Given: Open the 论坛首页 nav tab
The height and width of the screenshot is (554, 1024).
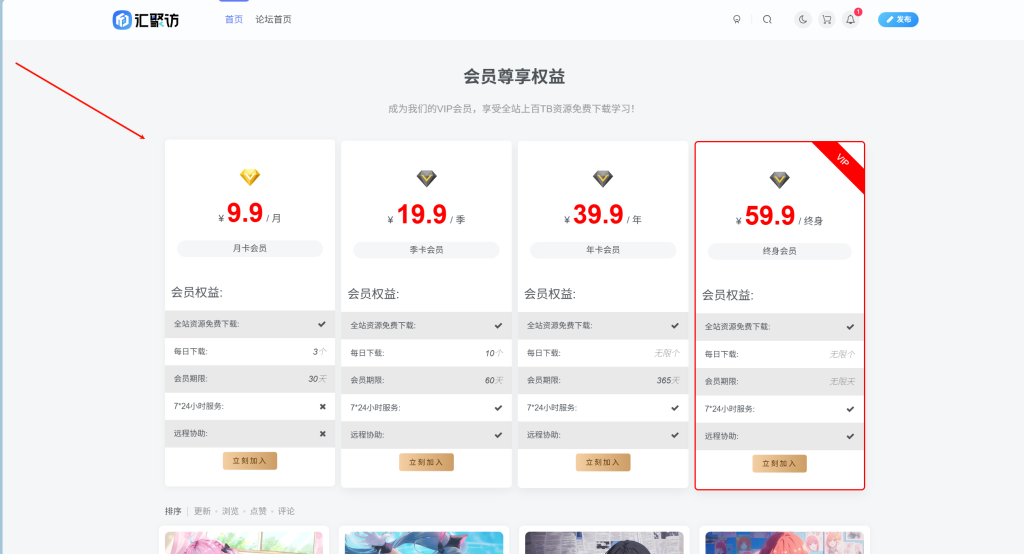Looking at the screenshot, I should pyautogui.click(x=274, y=20).
